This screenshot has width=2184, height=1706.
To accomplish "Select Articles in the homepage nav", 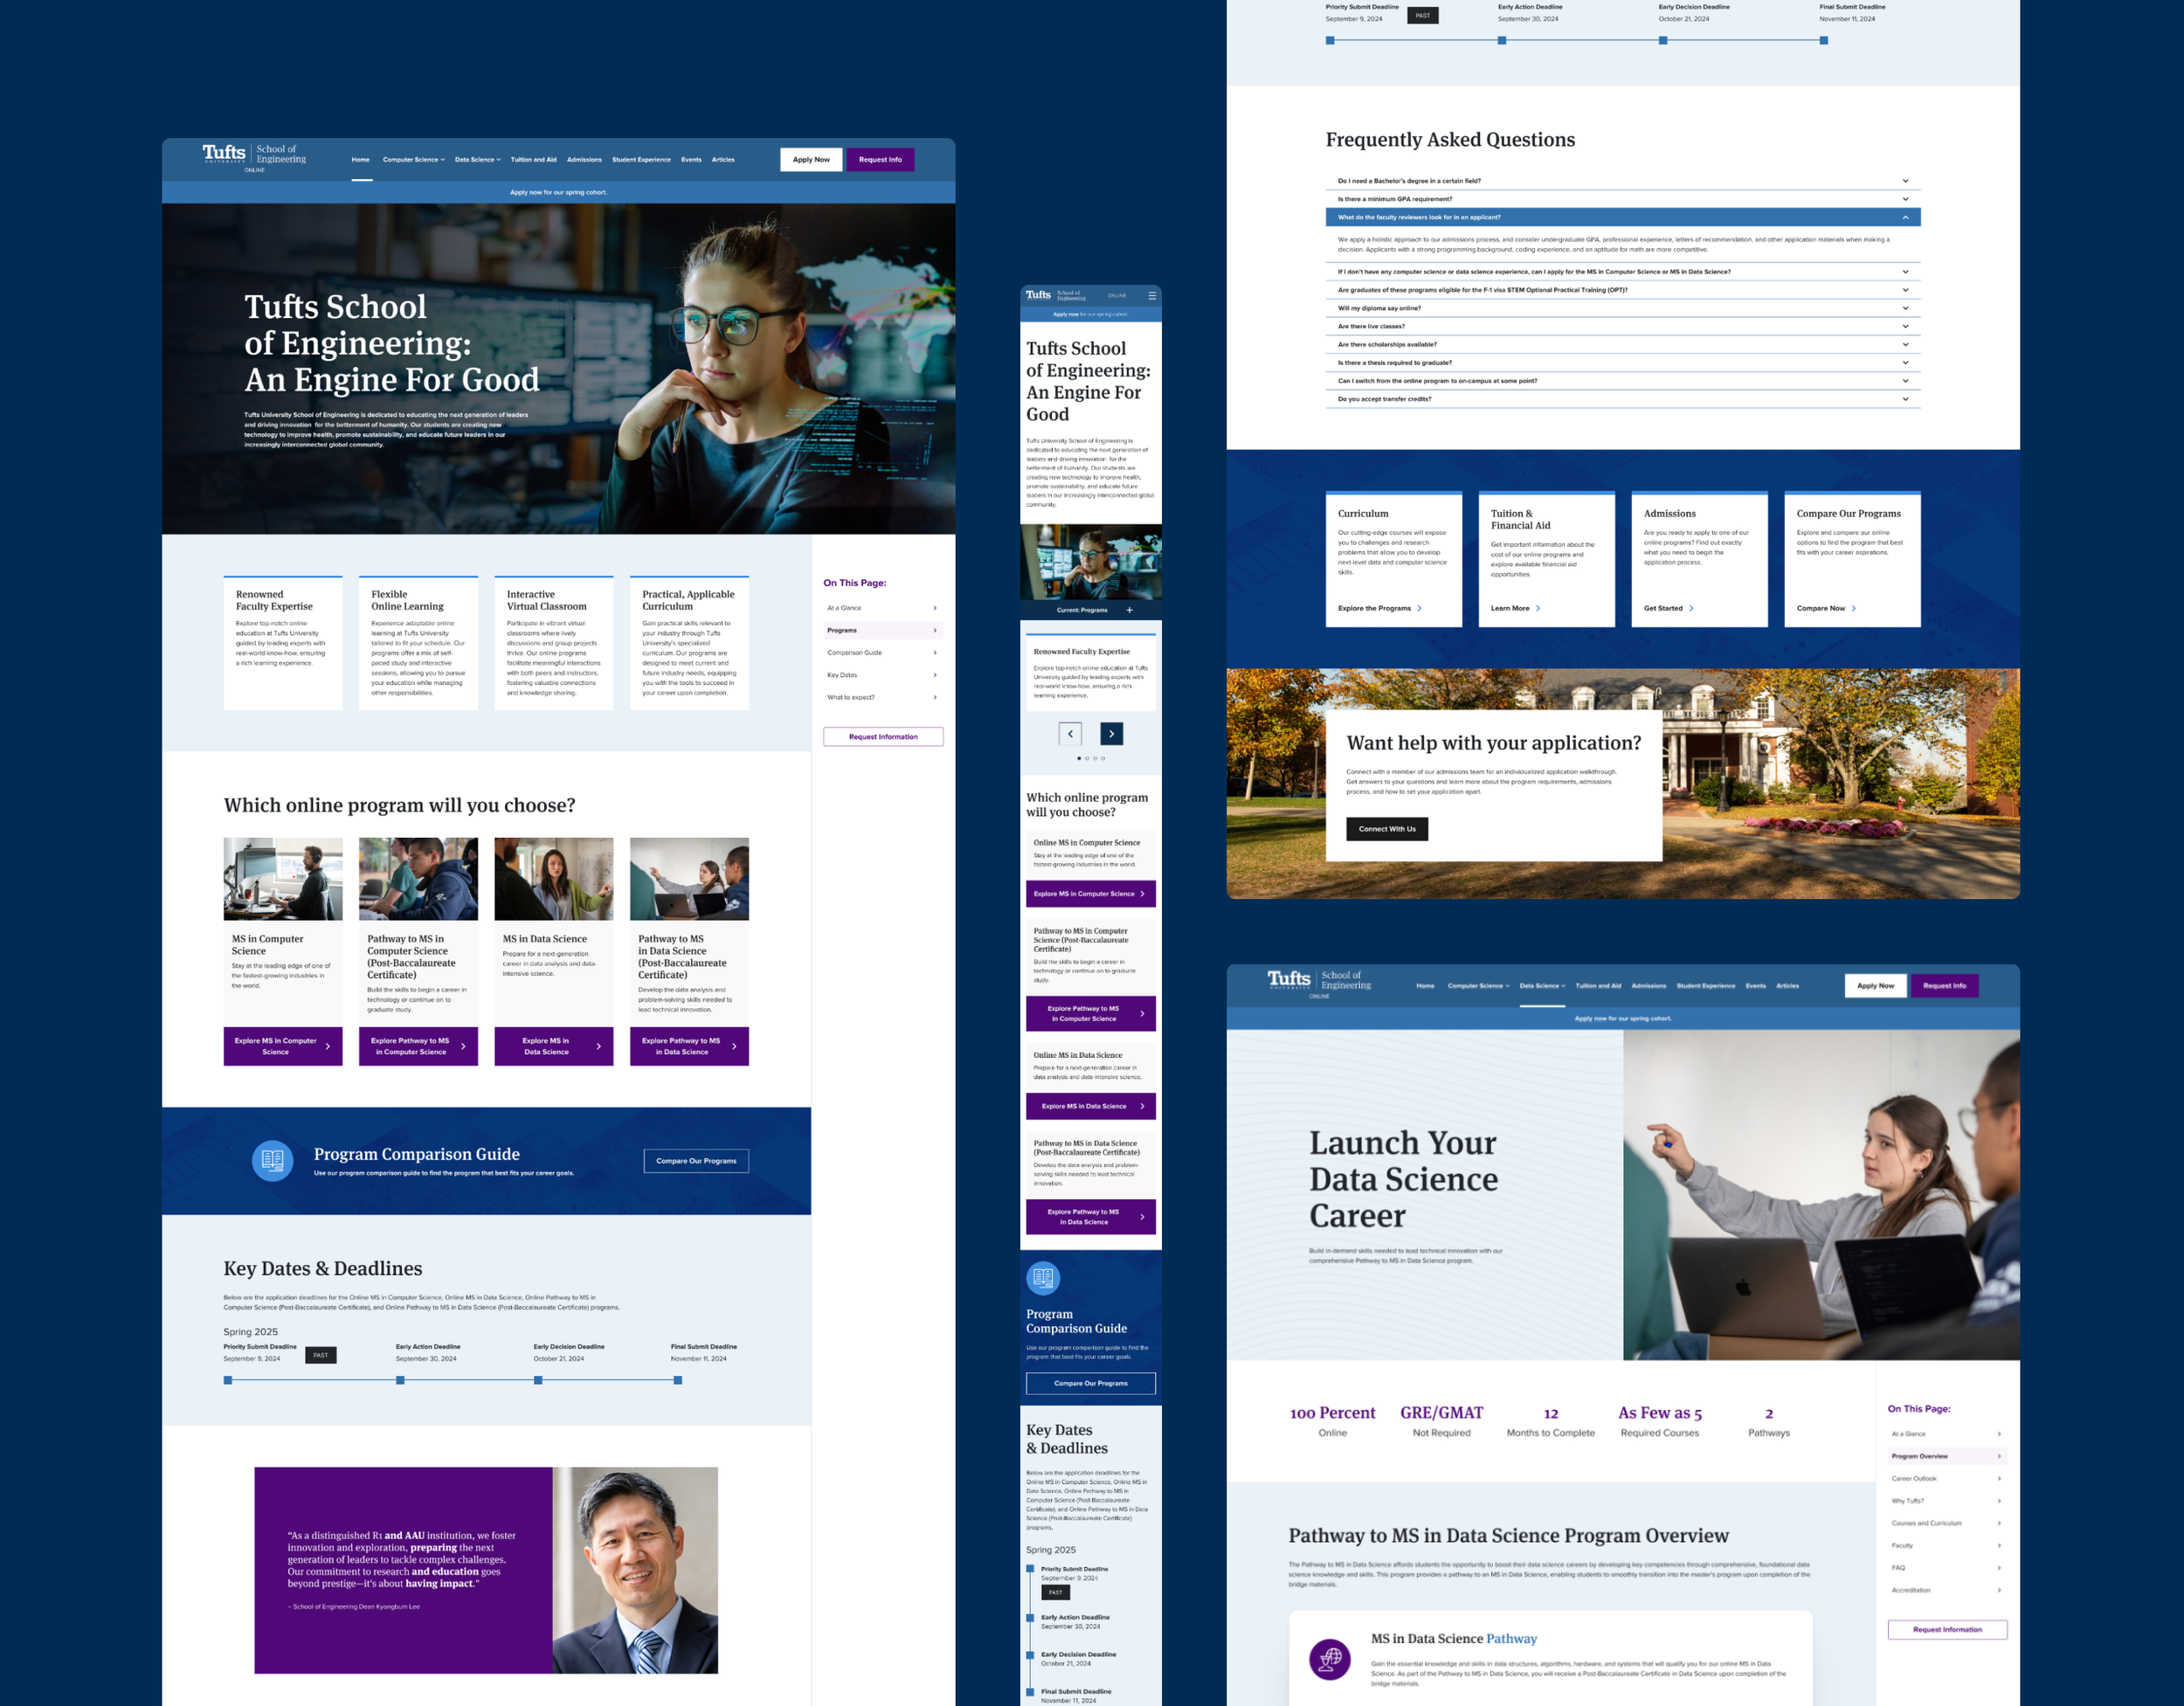I will pos(723,160).
